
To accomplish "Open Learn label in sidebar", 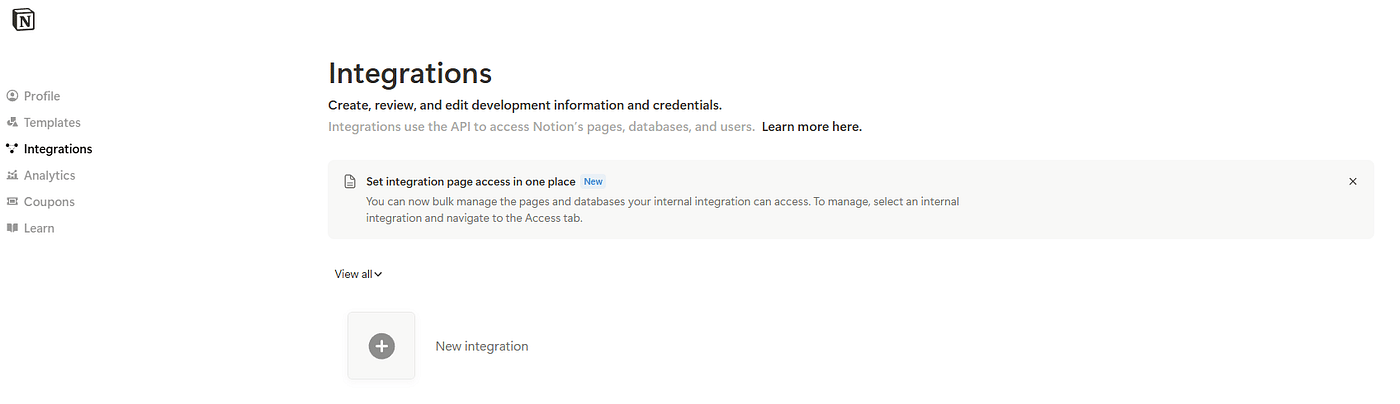I will 39,228.
